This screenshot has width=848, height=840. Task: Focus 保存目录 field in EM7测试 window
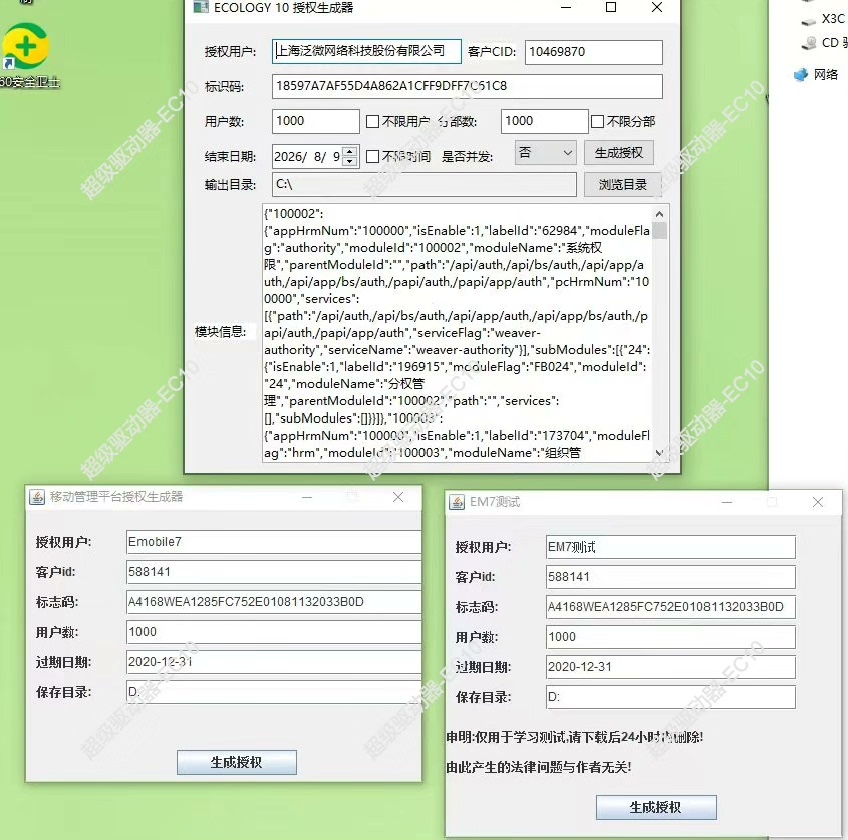pyautogui.click(x=671, y=697)
